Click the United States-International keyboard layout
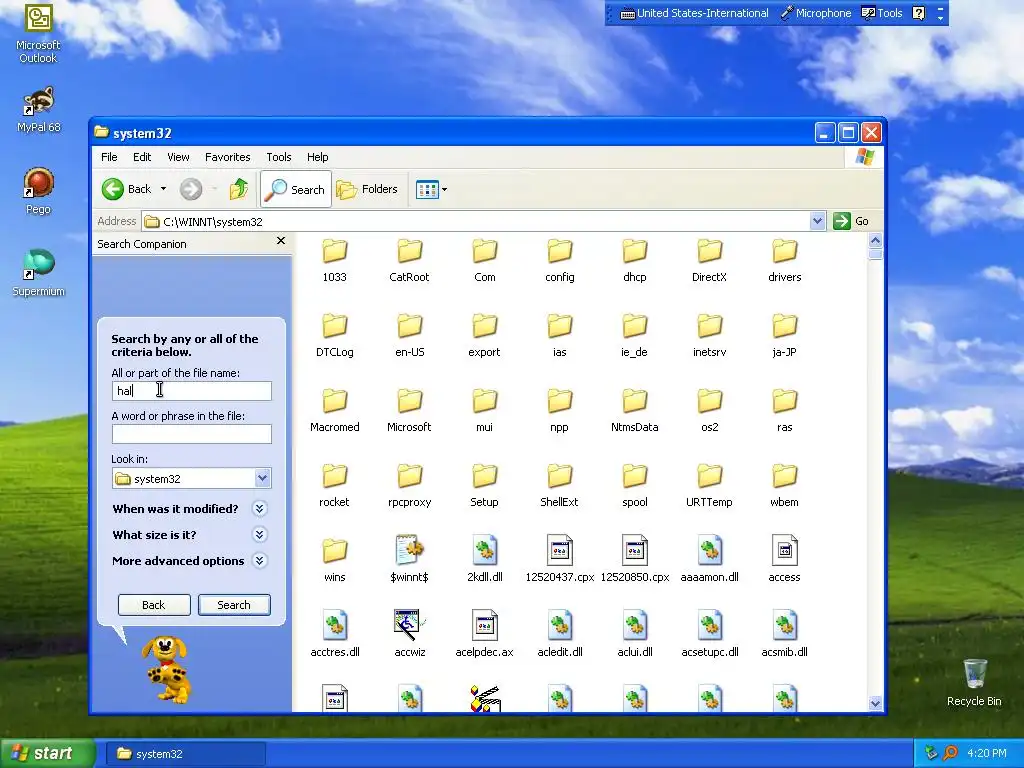The image size is (1024, 768). 694,13
